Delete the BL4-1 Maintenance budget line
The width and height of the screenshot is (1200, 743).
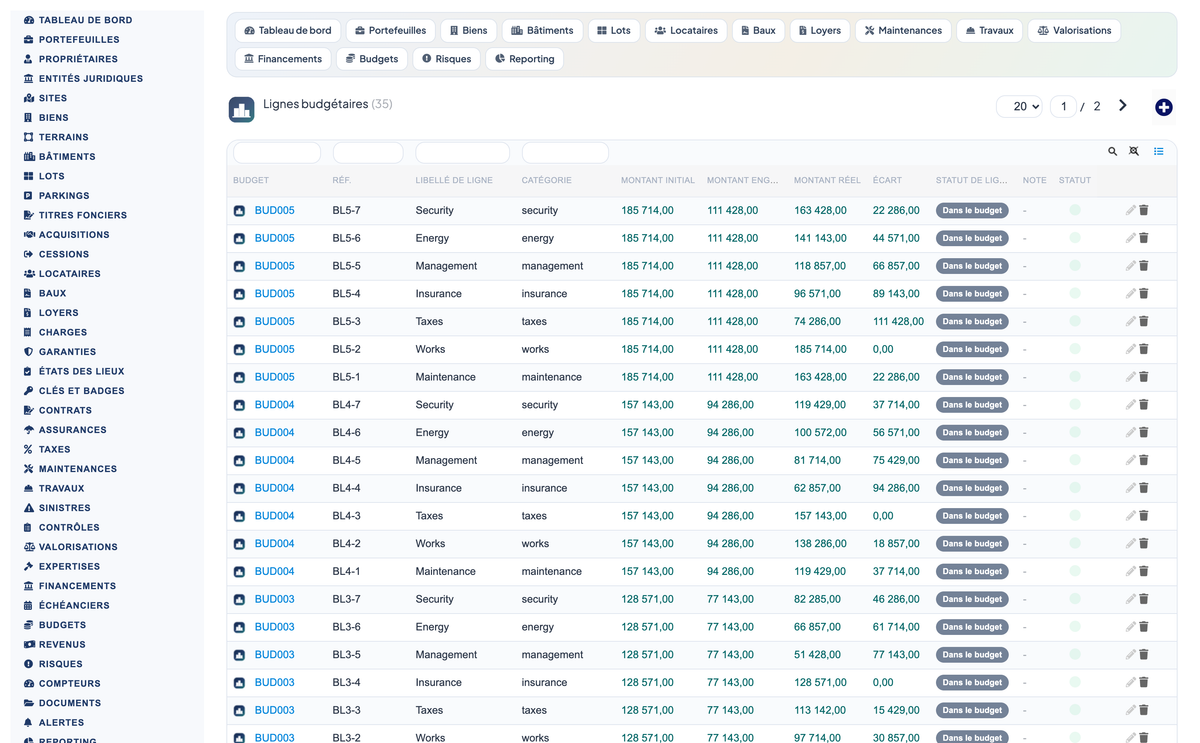[1144, 572]
